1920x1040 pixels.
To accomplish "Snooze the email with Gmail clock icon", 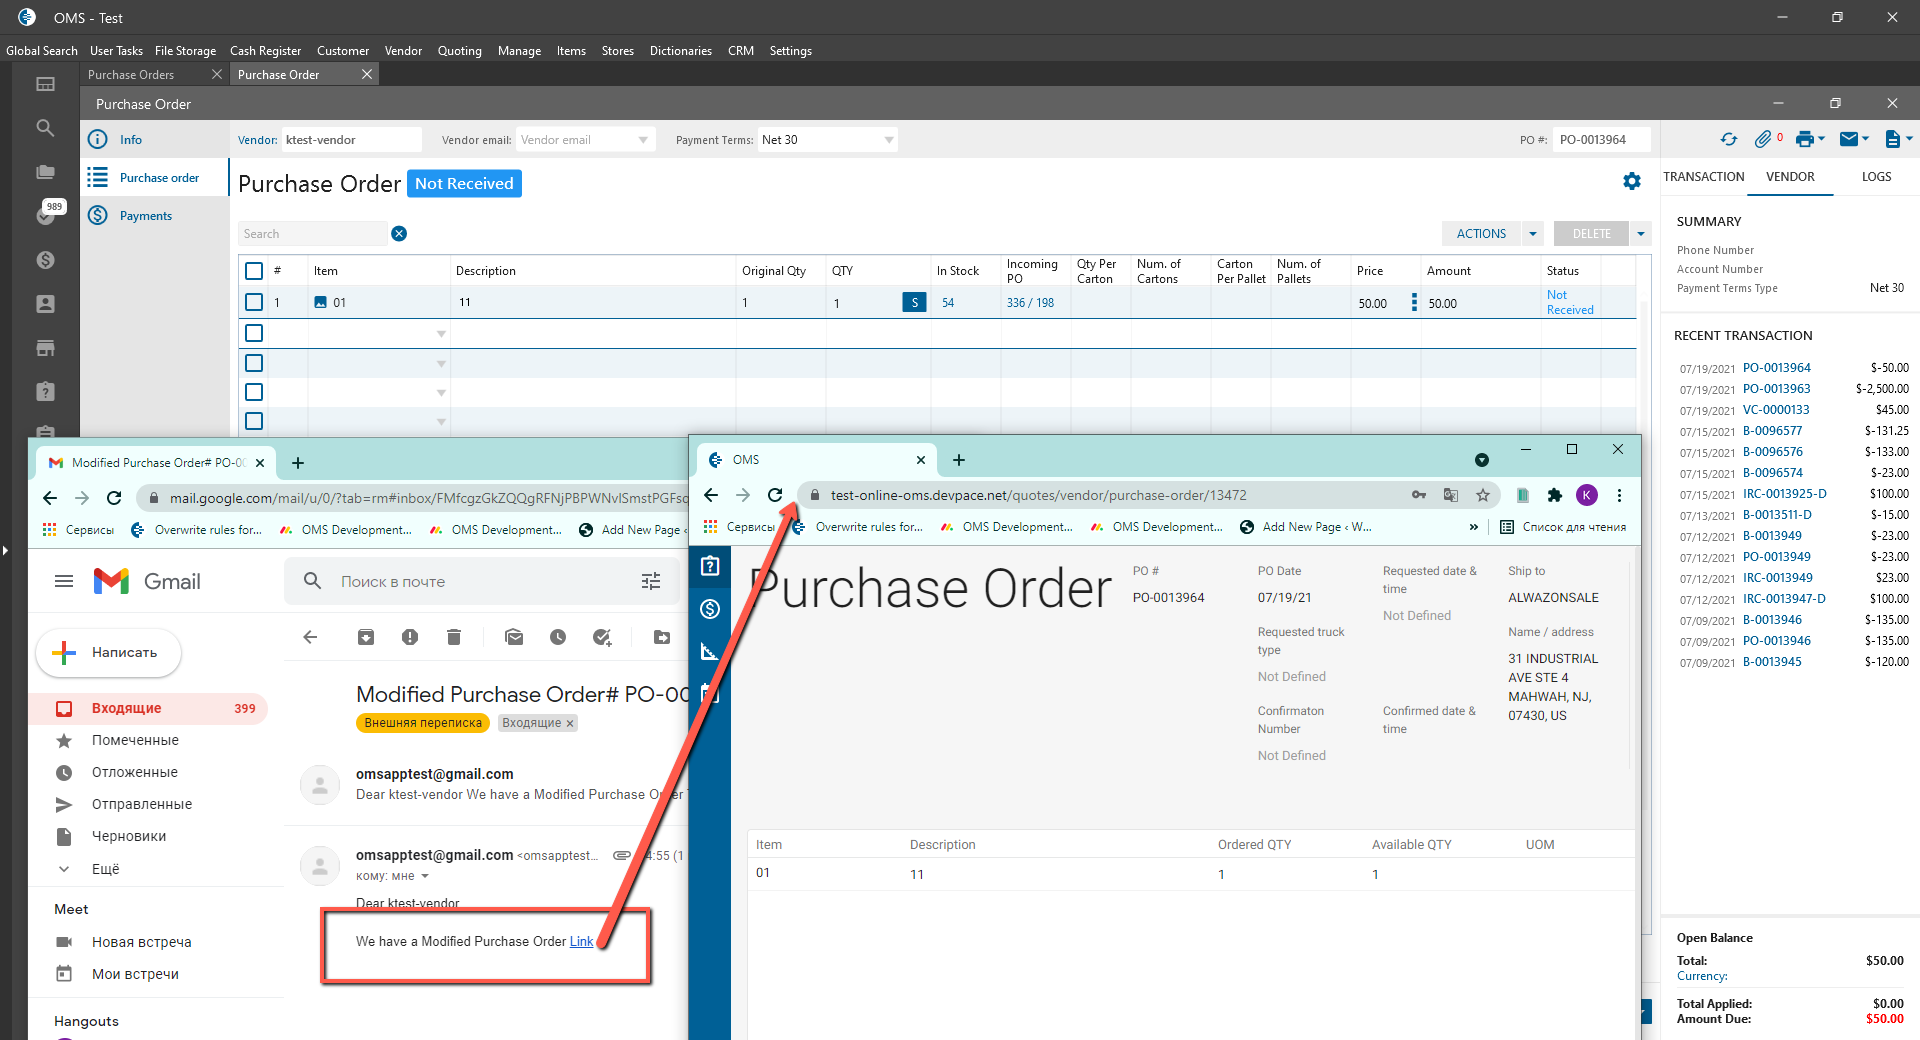I will click(558, 637).
